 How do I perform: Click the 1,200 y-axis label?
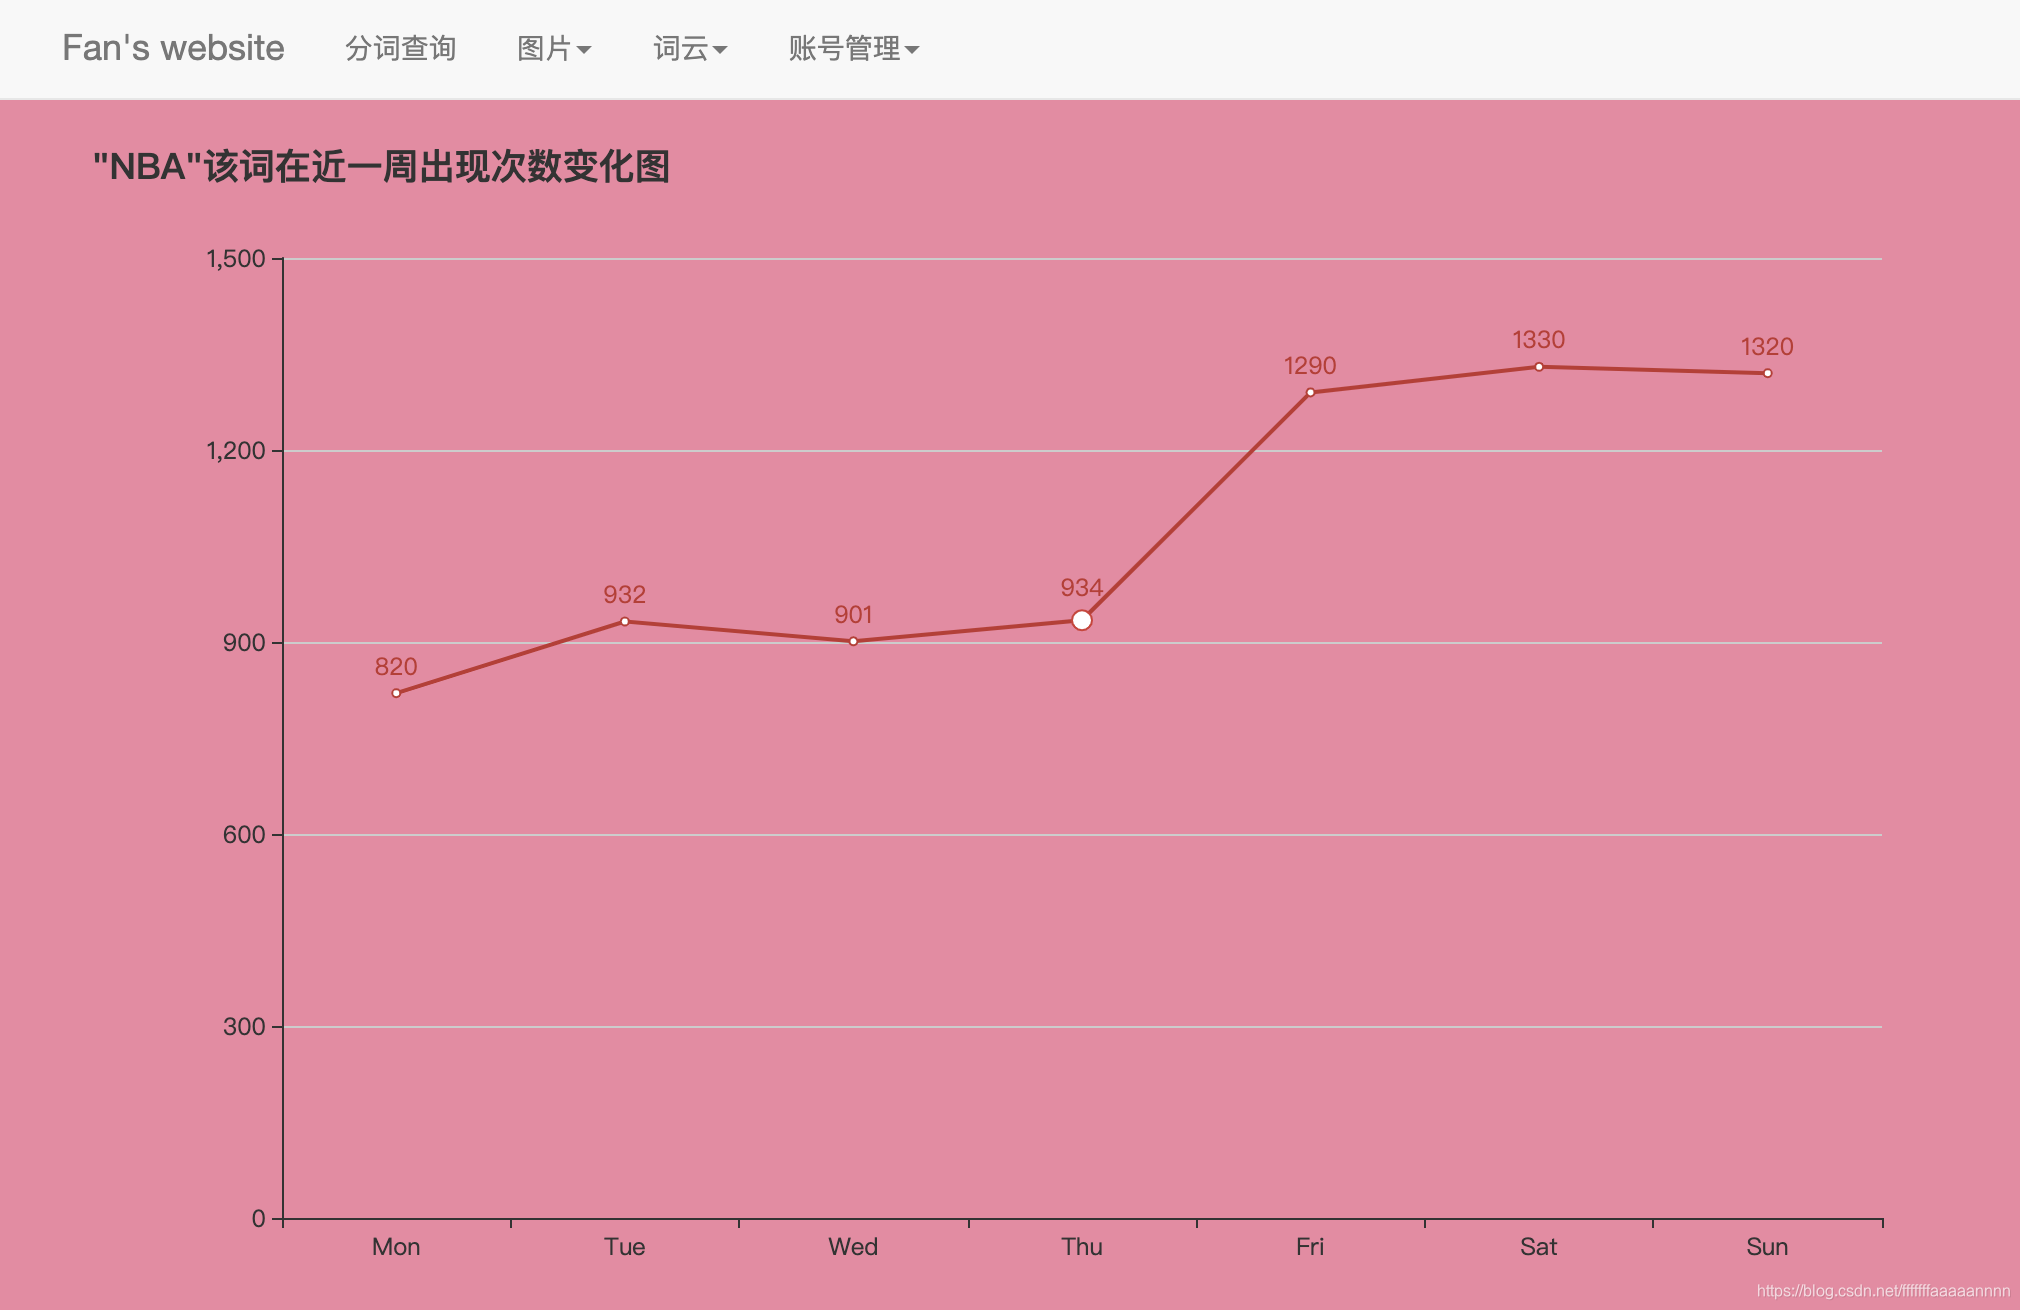point(236,451)
